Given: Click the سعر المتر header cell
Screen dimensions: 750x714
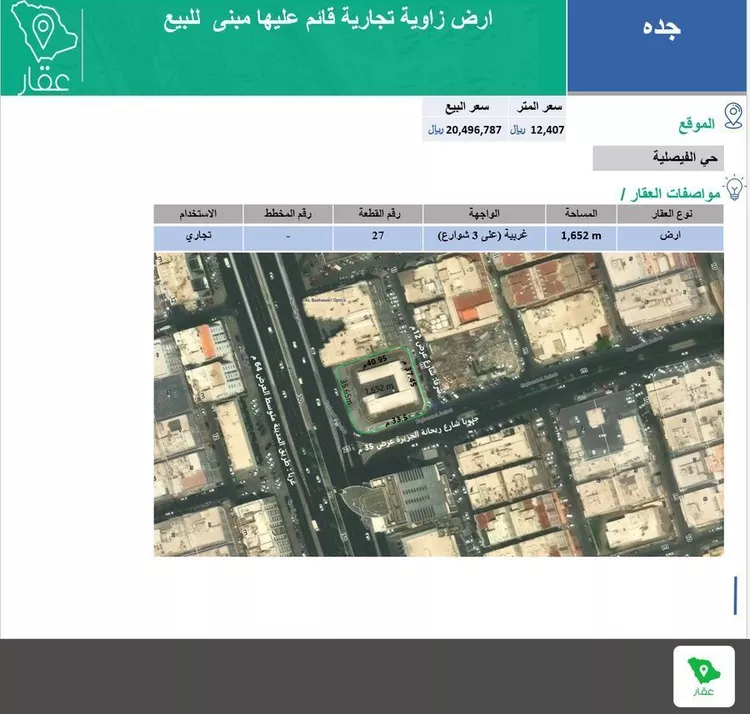Looking at the screenshot, I should 537,108.
